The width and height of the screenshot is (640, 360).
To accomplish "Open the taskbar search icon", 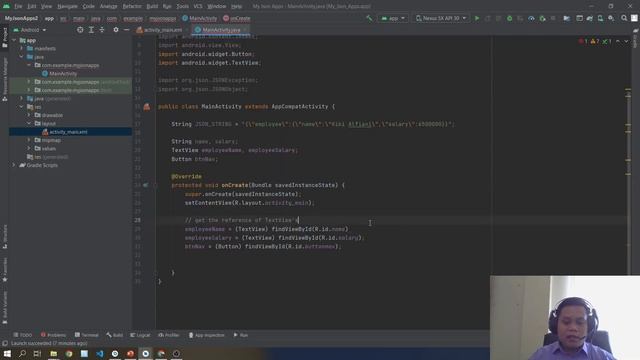I will coord(22,353).
